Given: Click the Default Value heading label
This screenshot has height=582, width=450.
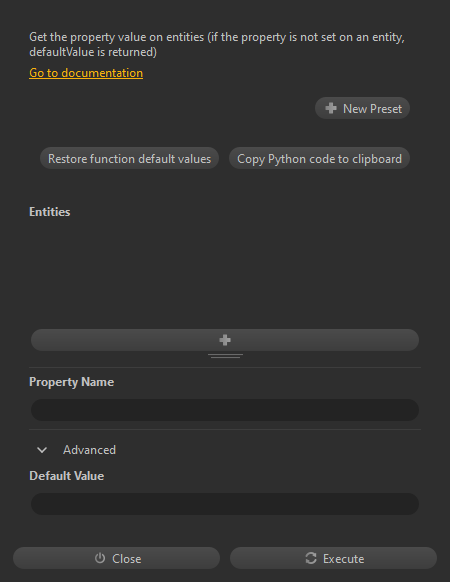Looking at the screenshot, I should click(x=67, y=476).
